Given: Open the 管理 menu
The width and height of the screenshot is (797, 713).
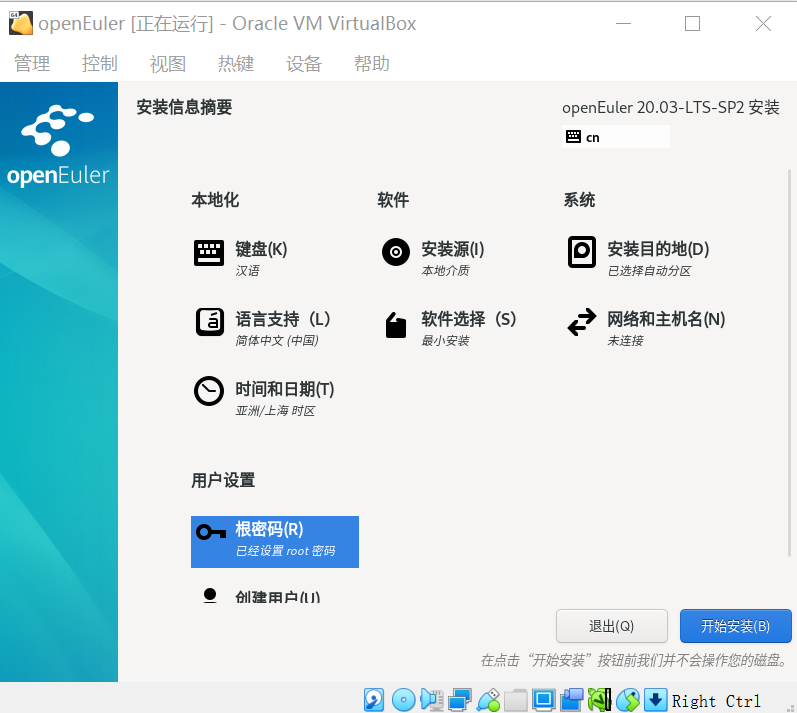Looking at the screenshot, I should coord(32,64).
